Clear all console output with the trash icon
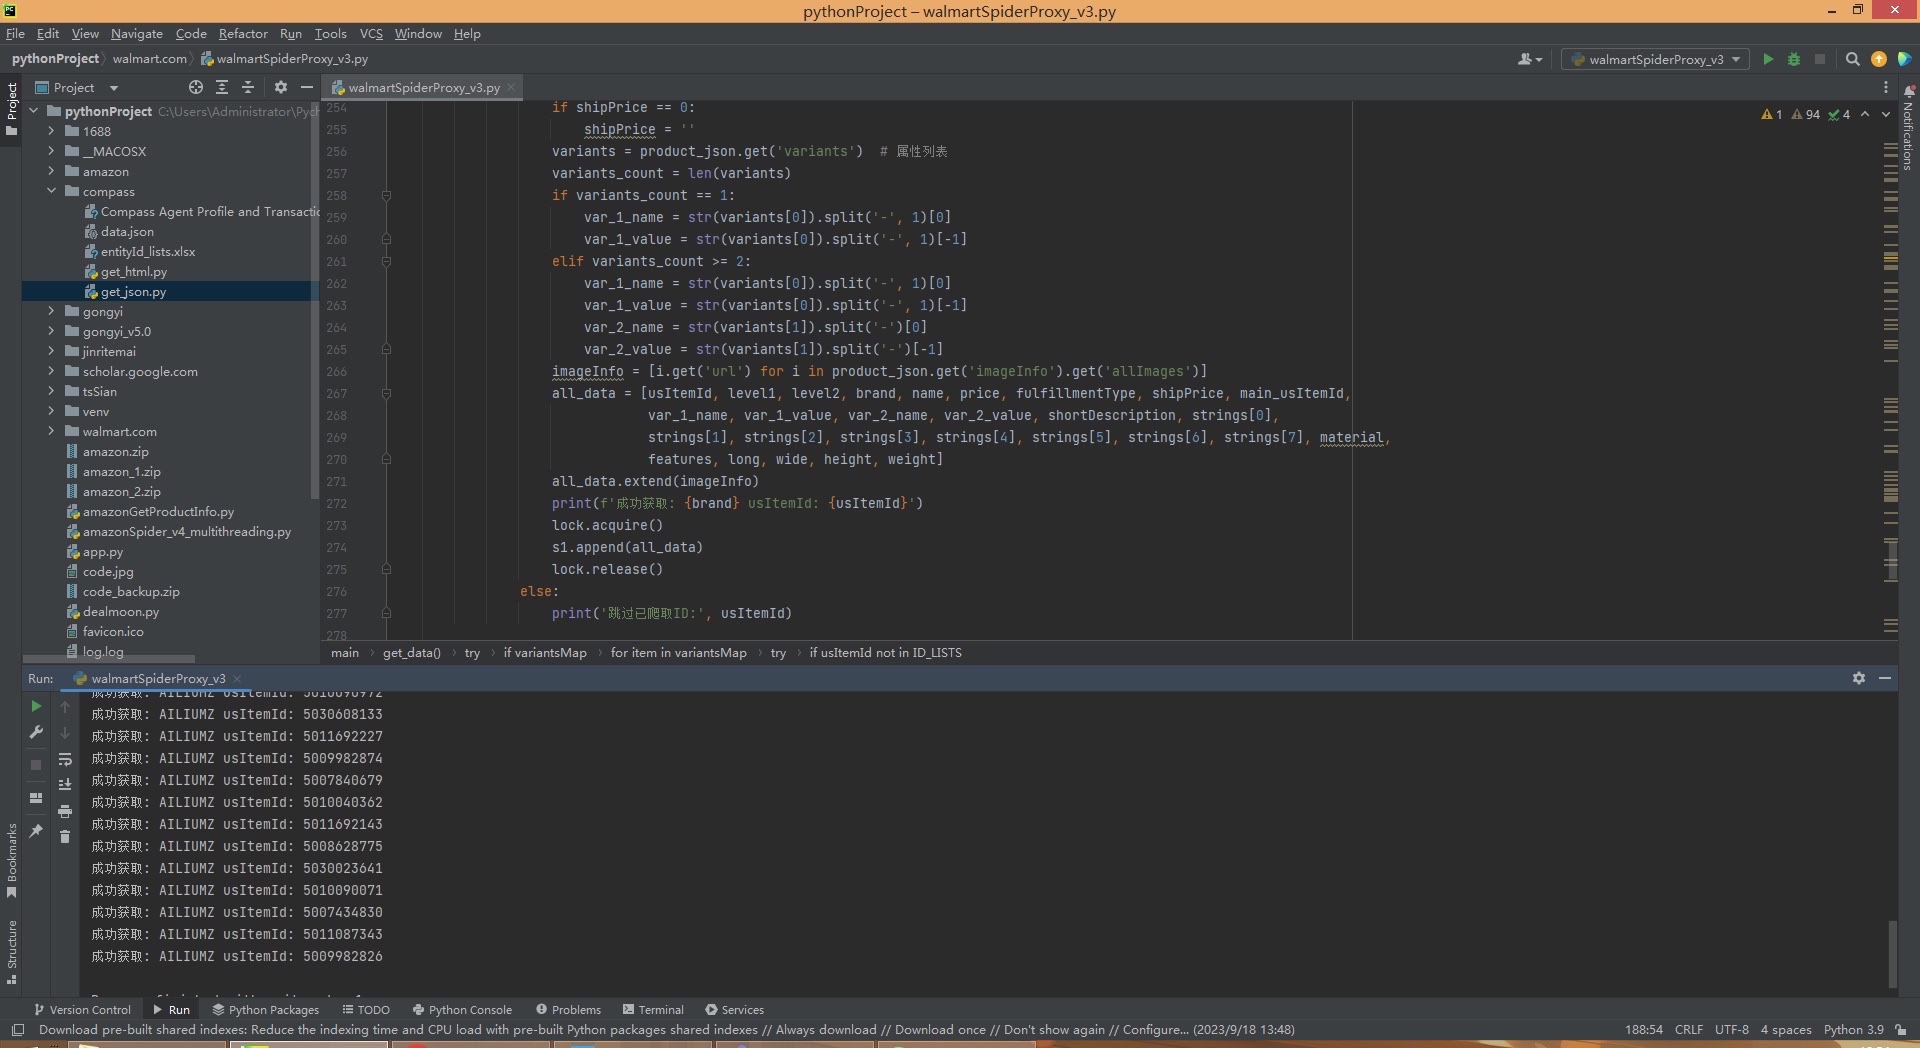 click(x=65, y=837)
